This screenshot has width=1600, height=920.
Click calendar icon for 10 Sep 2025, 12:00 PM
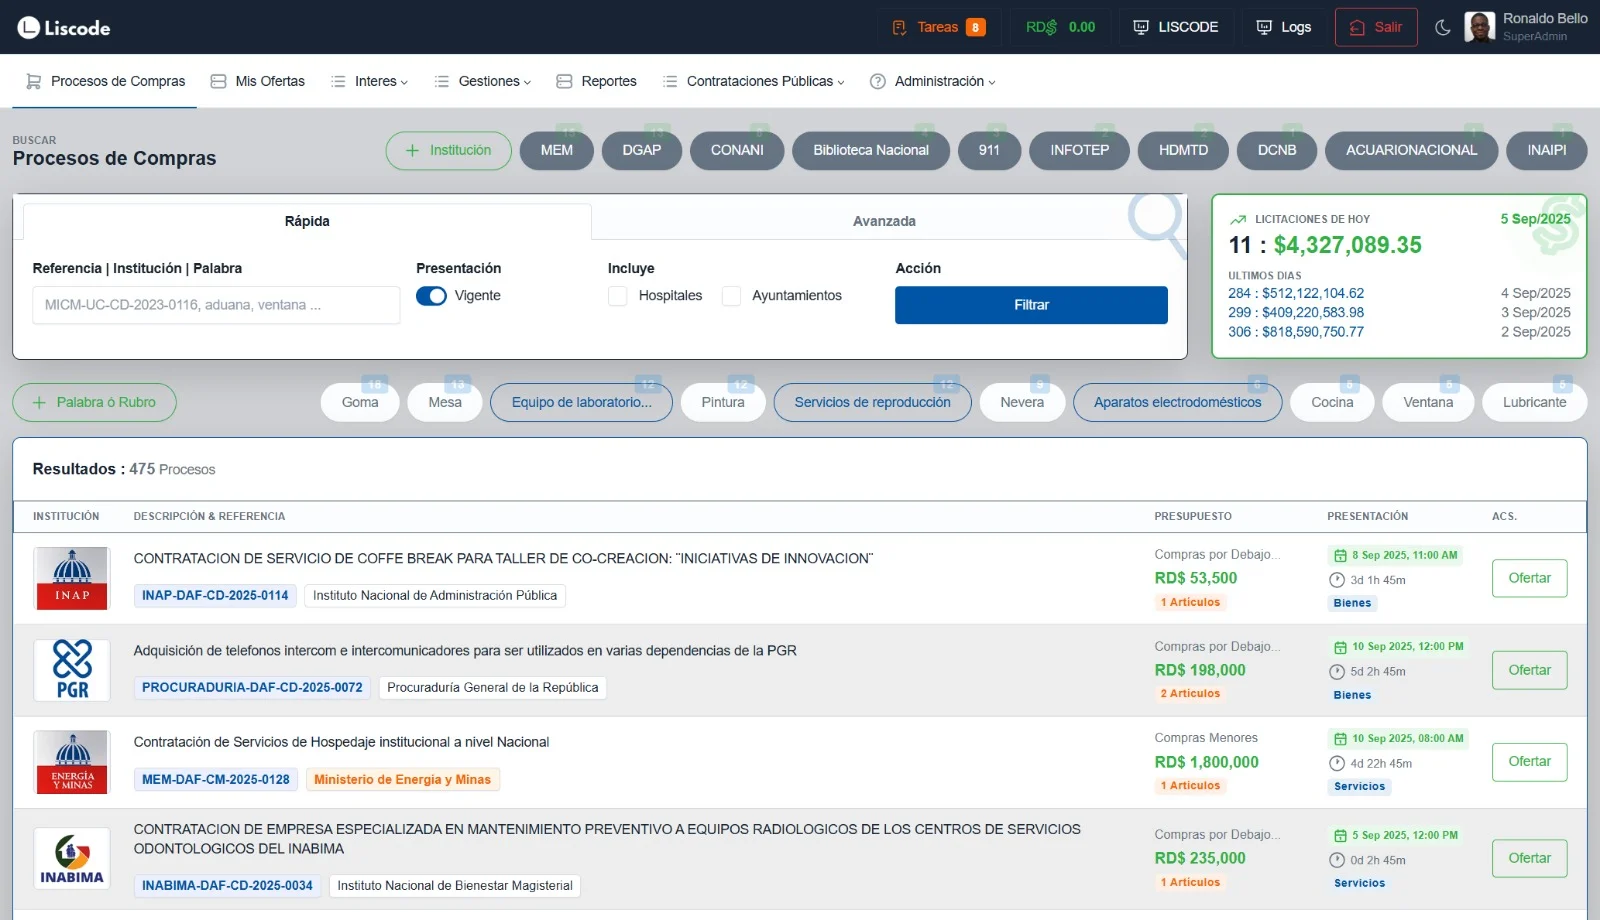coord(1340,647)
